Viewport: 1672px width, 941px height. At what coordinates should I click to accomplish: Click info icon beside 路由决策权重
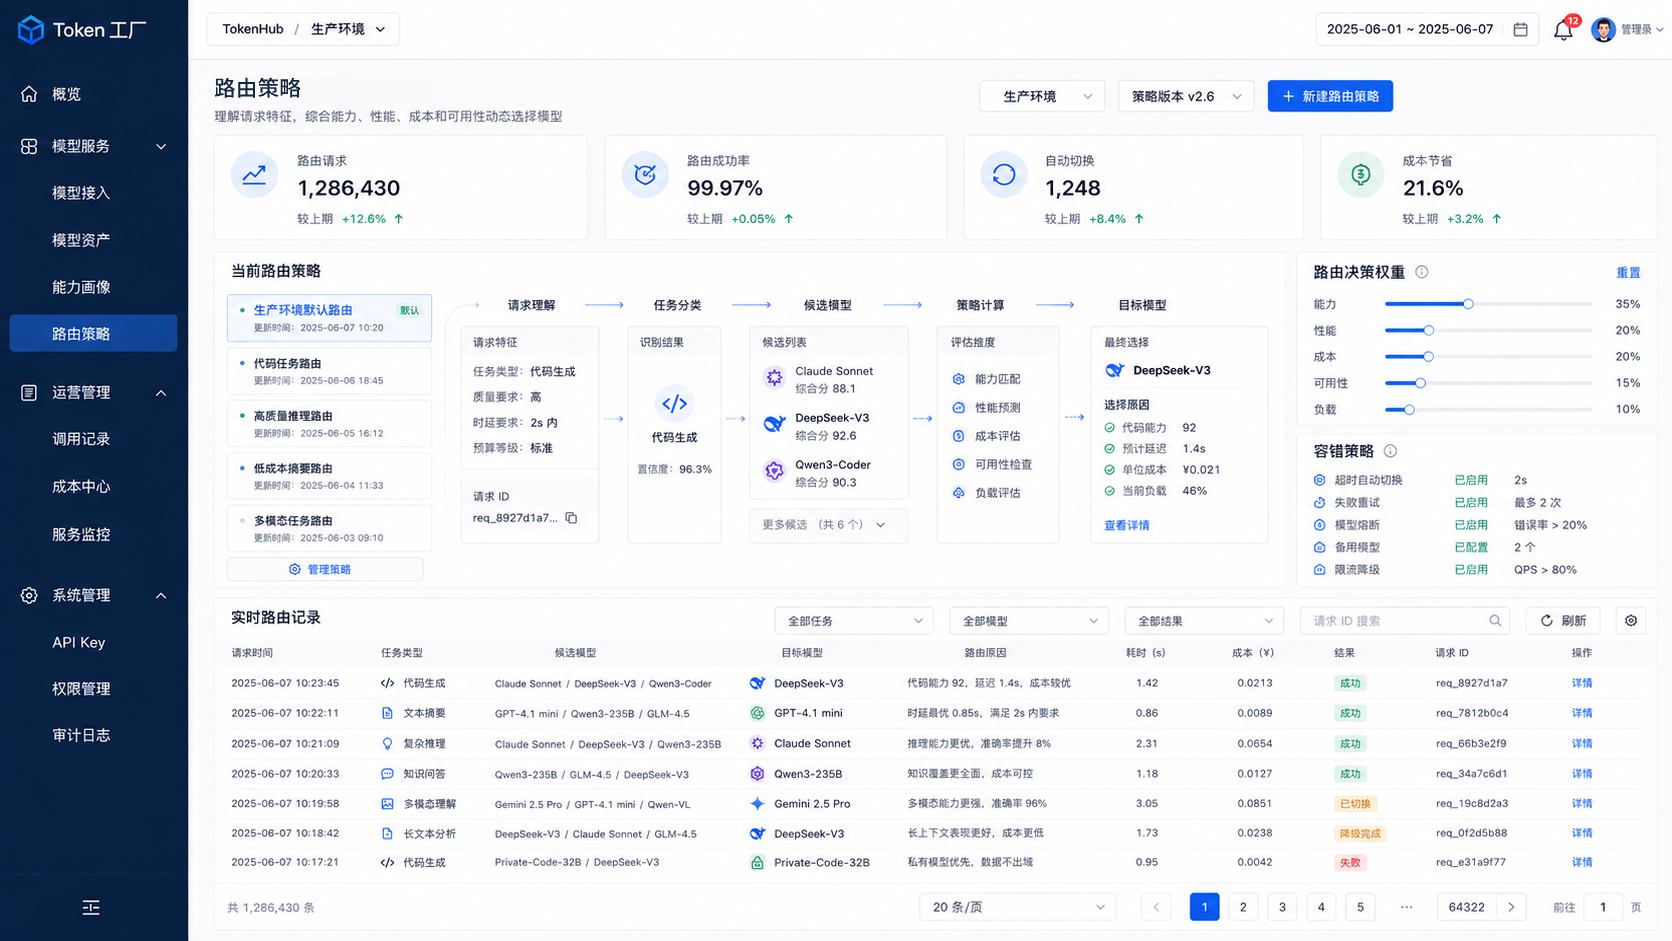[1422, 272]
